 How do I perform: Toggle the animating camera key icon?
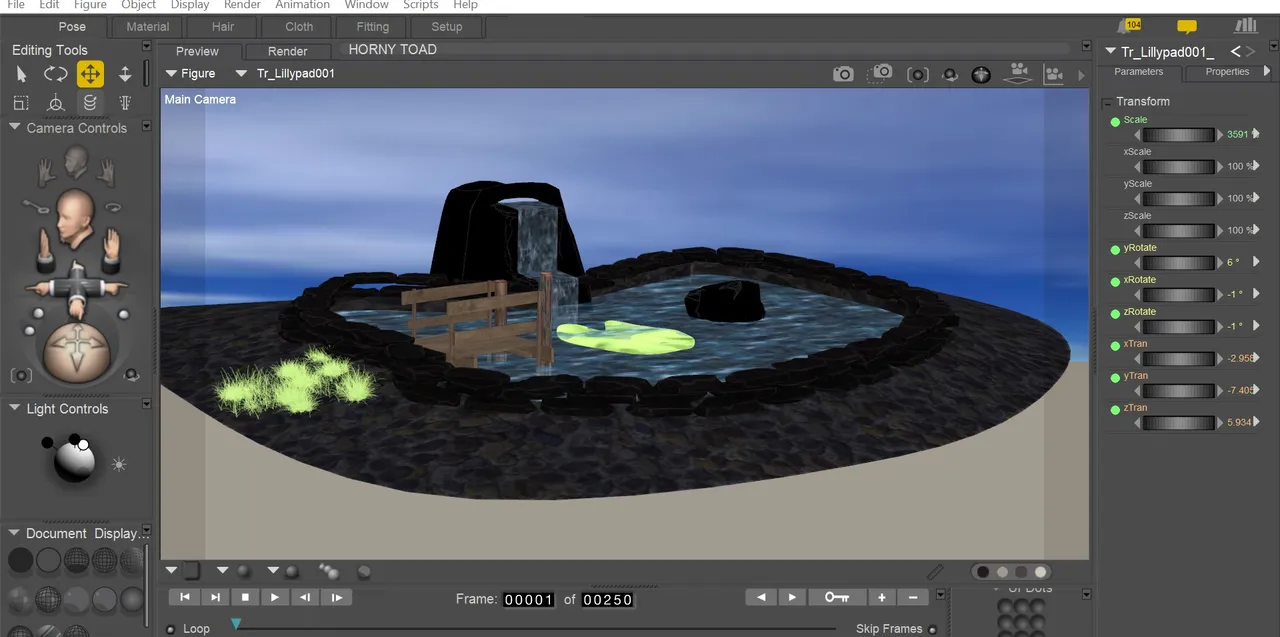coord(35,208)
